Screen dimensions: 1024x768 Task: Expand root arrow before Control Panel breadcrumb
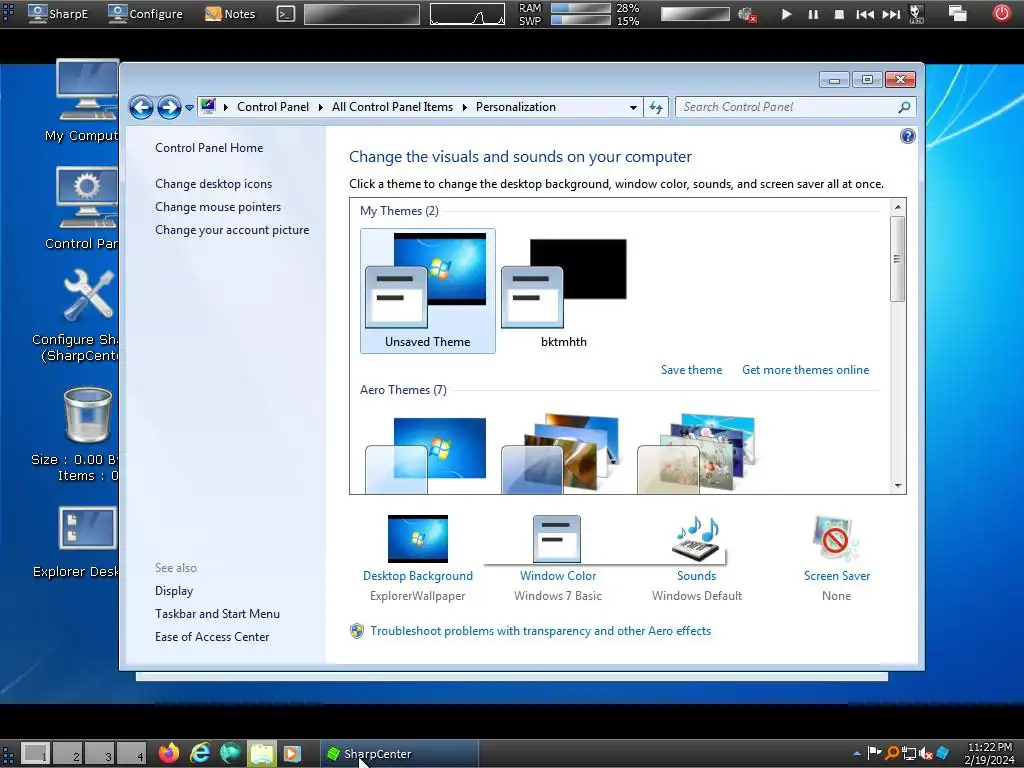pyautogui.click(x=226, y=107)
